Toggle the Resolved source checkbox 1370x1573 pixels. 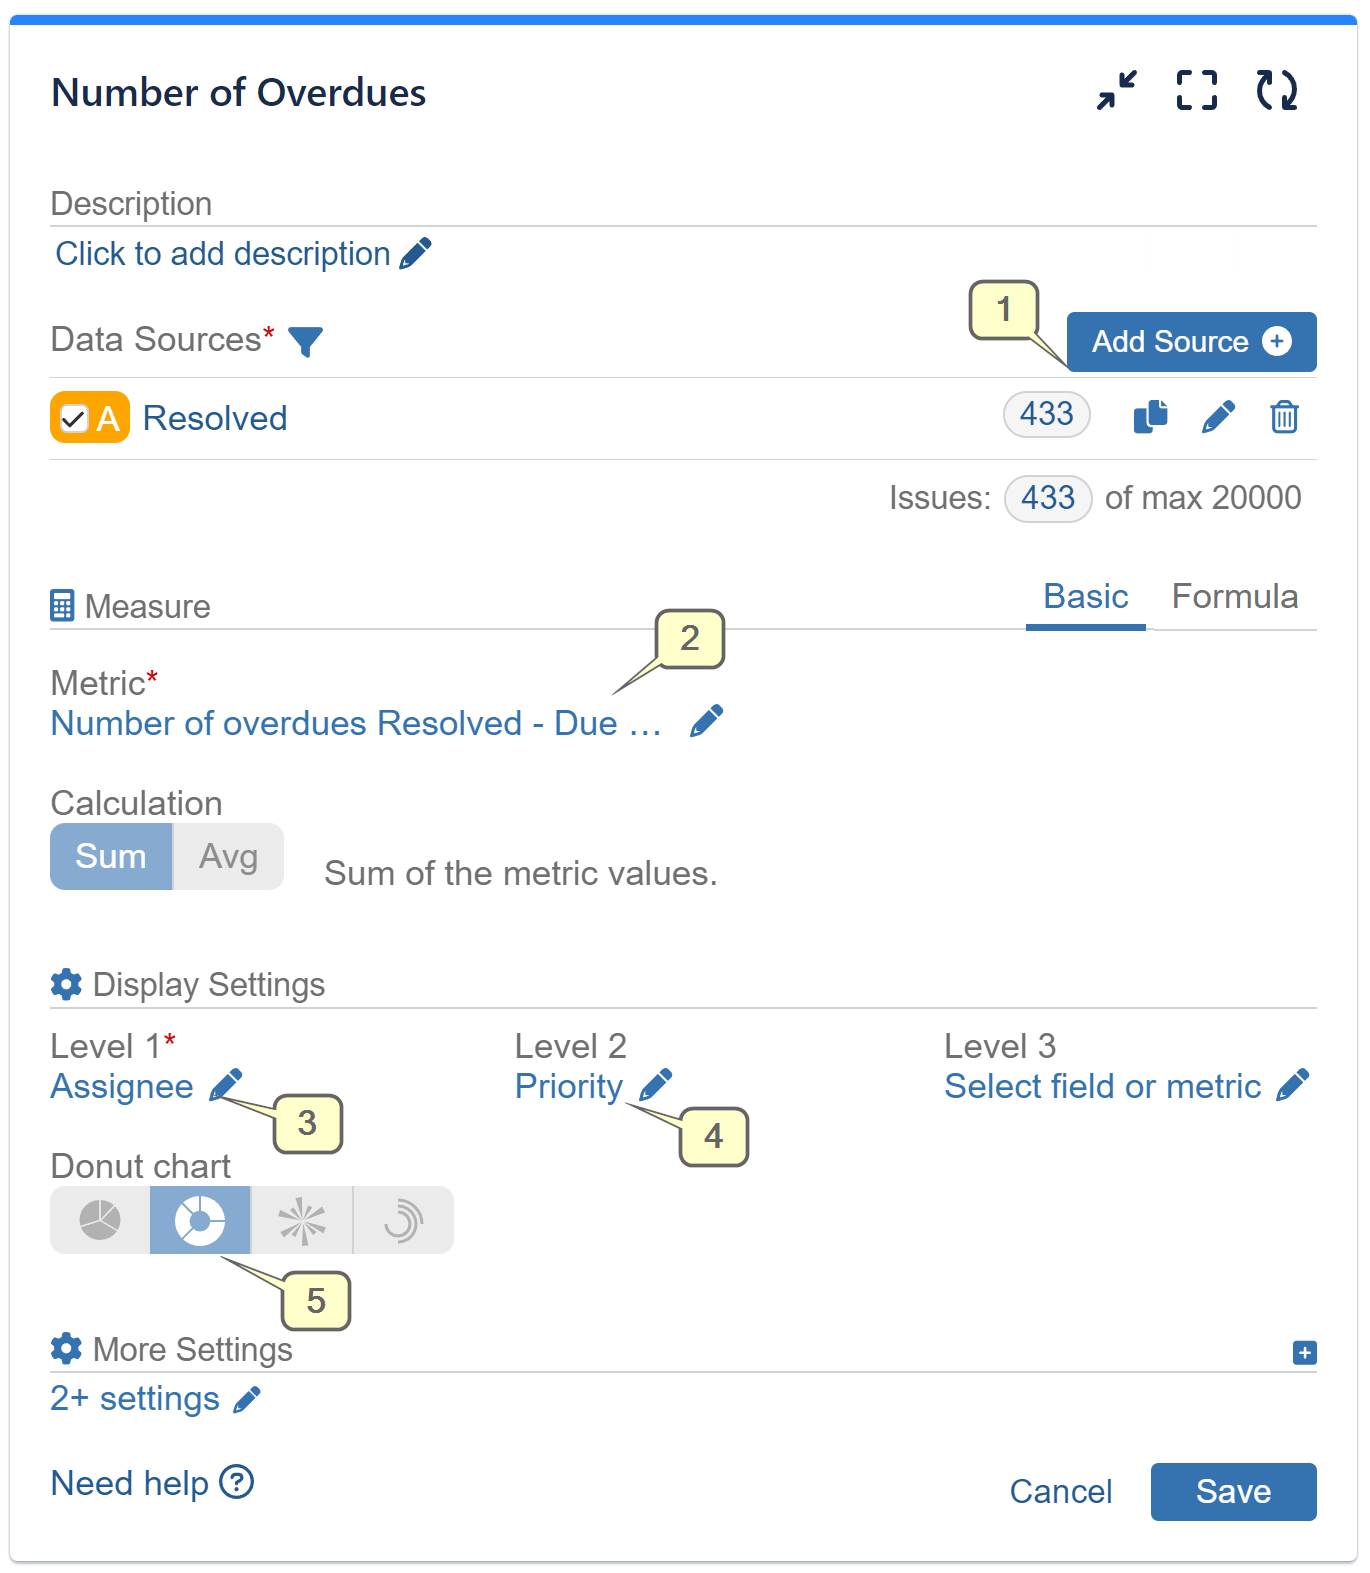74,418
